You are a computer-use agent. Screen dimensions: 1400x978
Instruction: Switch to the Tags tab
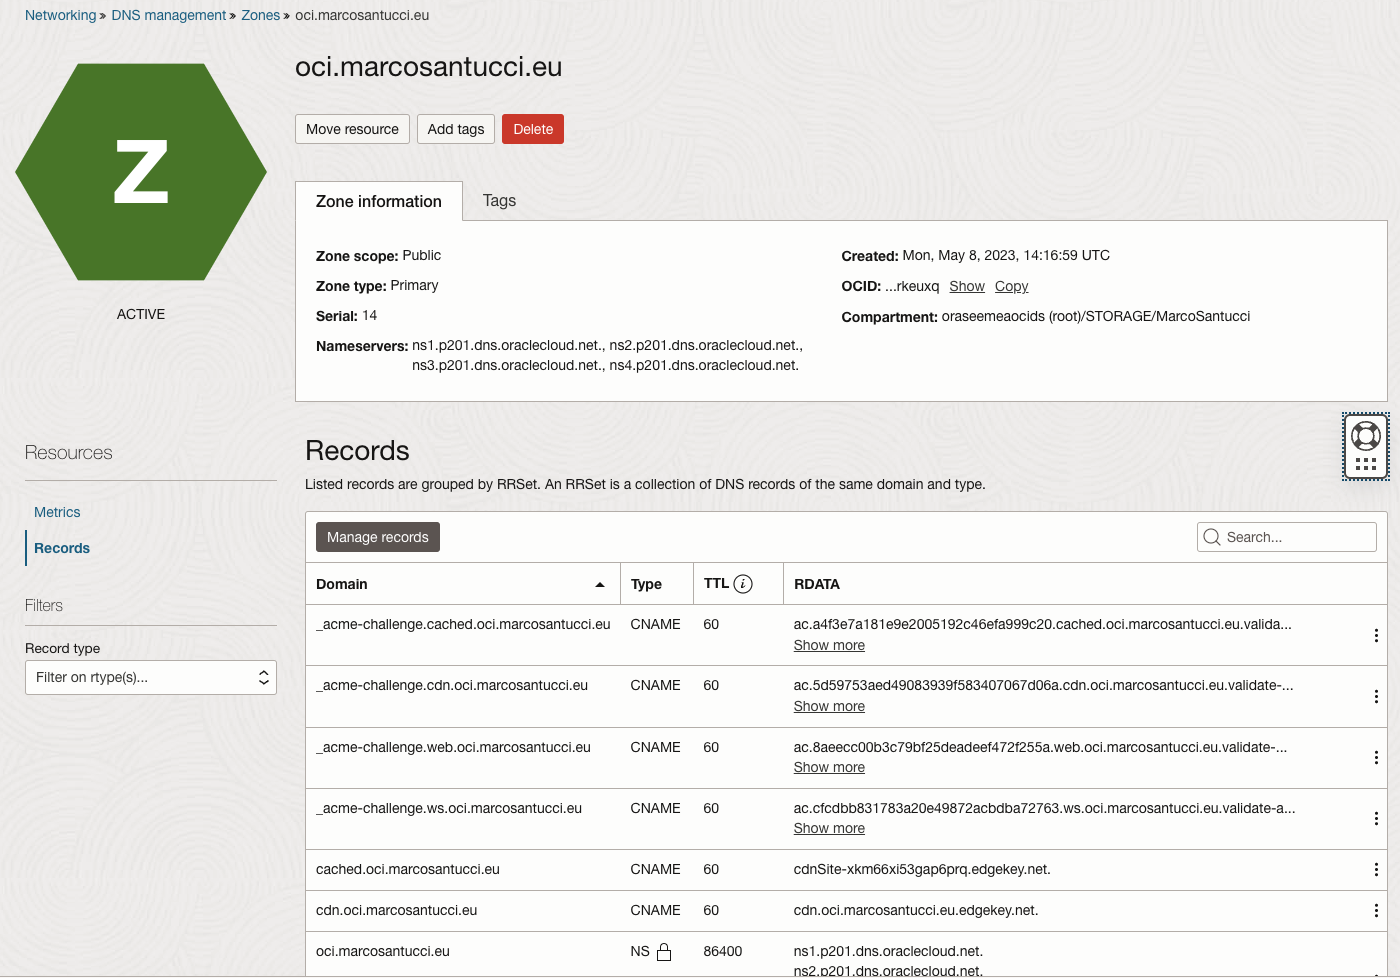pyautogui.click(x=498, y=200)
